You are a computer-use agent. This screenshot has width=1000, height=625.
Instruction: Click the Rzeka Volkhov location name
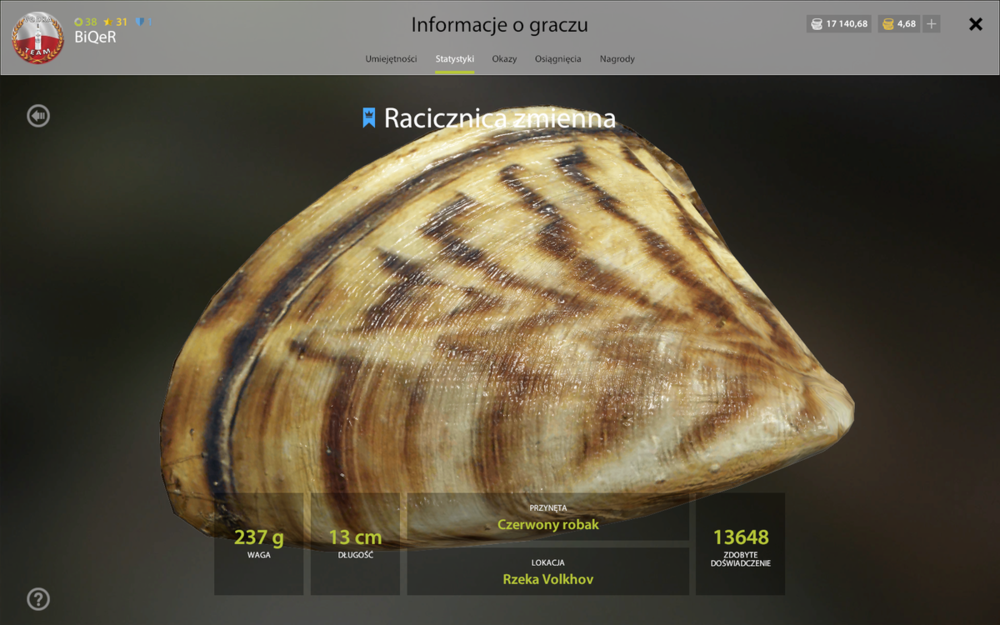pos(548,579)
